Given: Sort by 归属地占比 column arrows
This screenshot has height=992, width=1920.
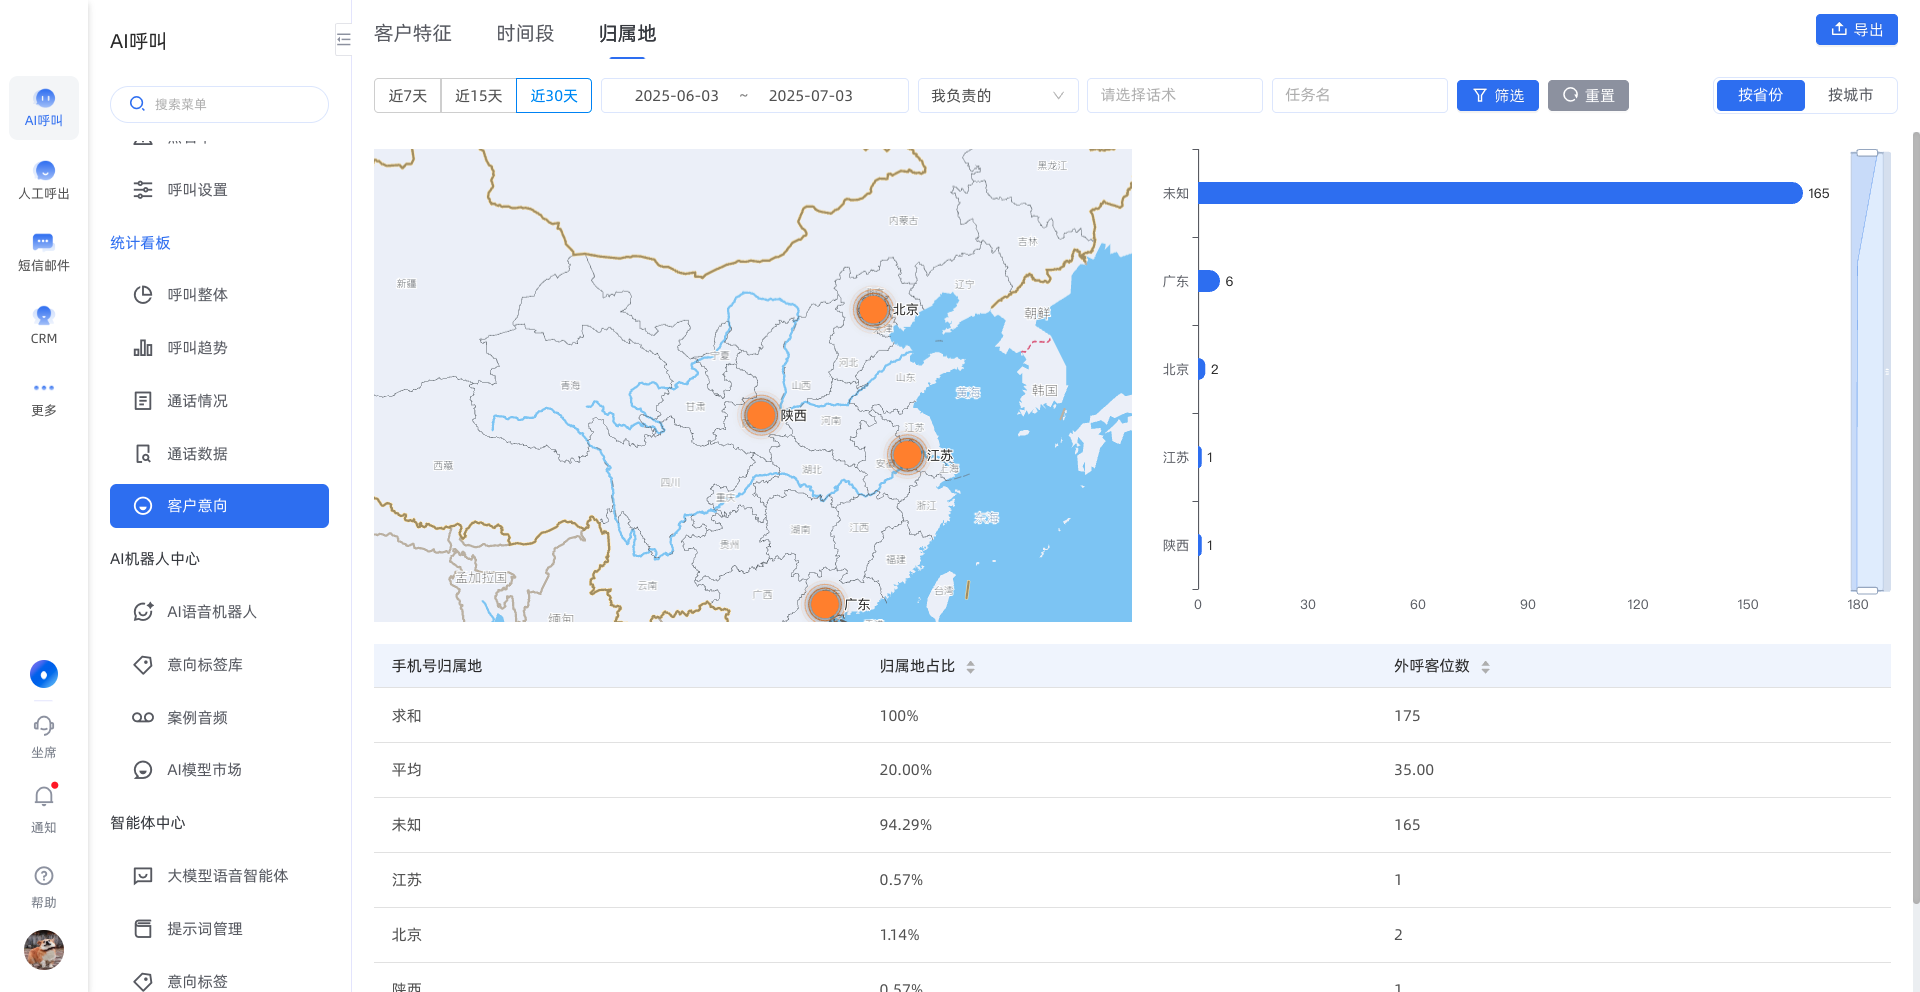Looking at the screenshot, I should coord(970,667).
